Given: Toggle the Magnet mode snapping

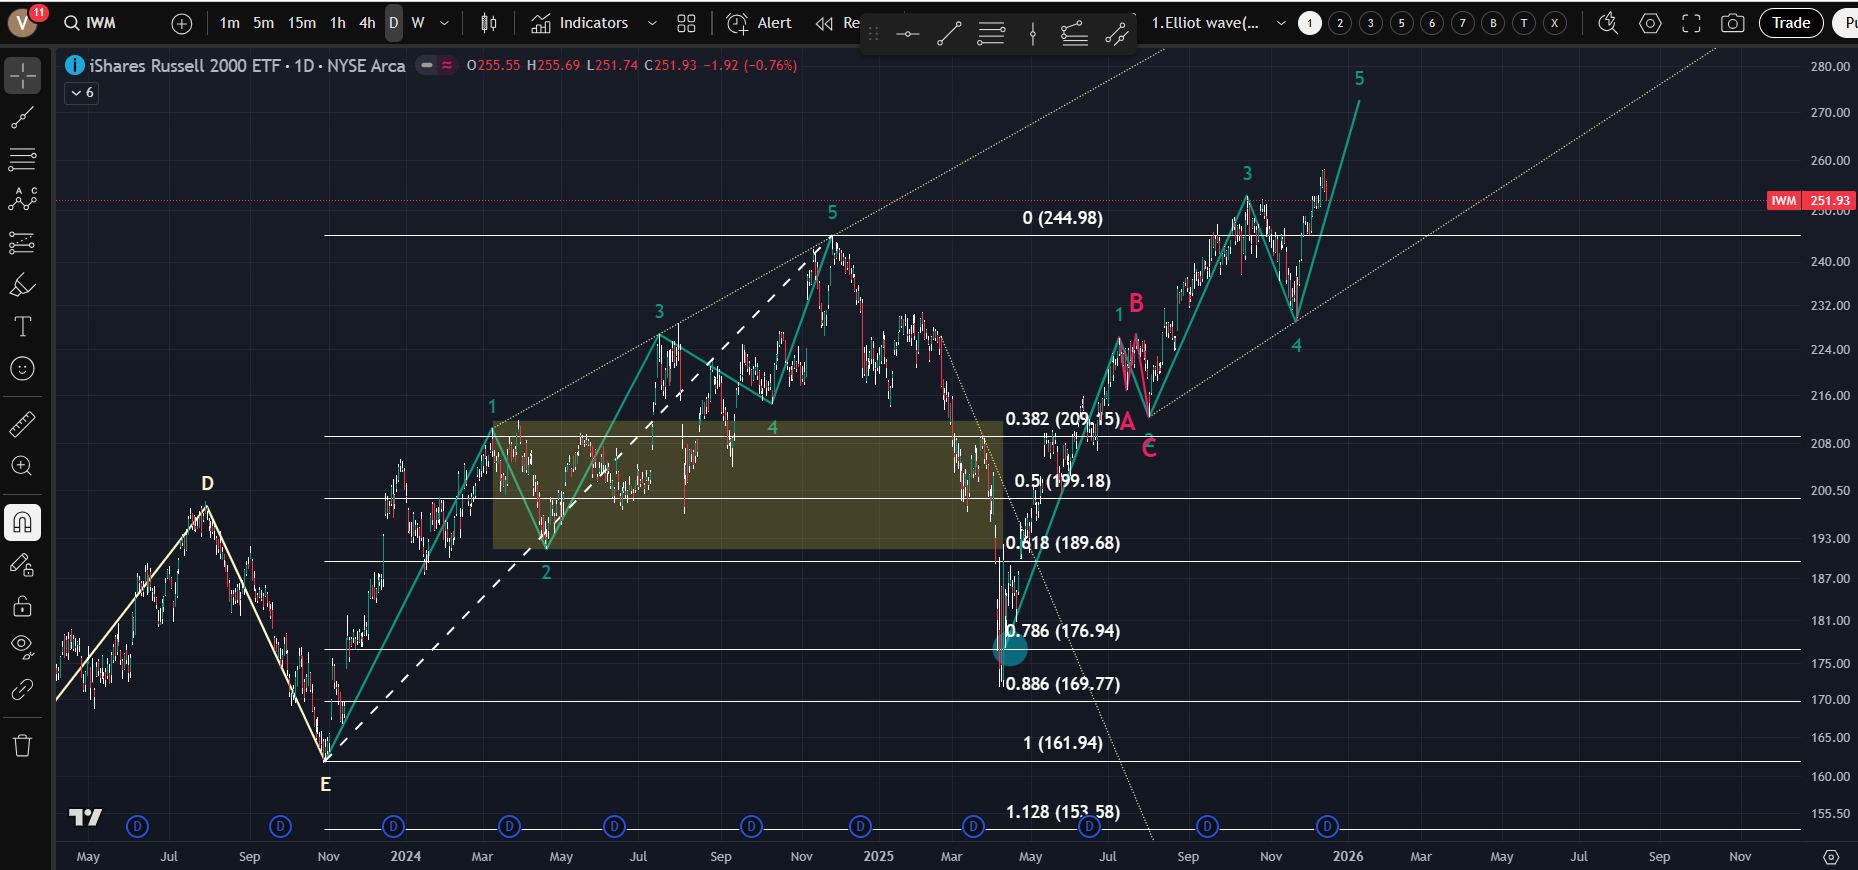Looking at the screenshot, I should pyautogui.click(x=22, y=522).
